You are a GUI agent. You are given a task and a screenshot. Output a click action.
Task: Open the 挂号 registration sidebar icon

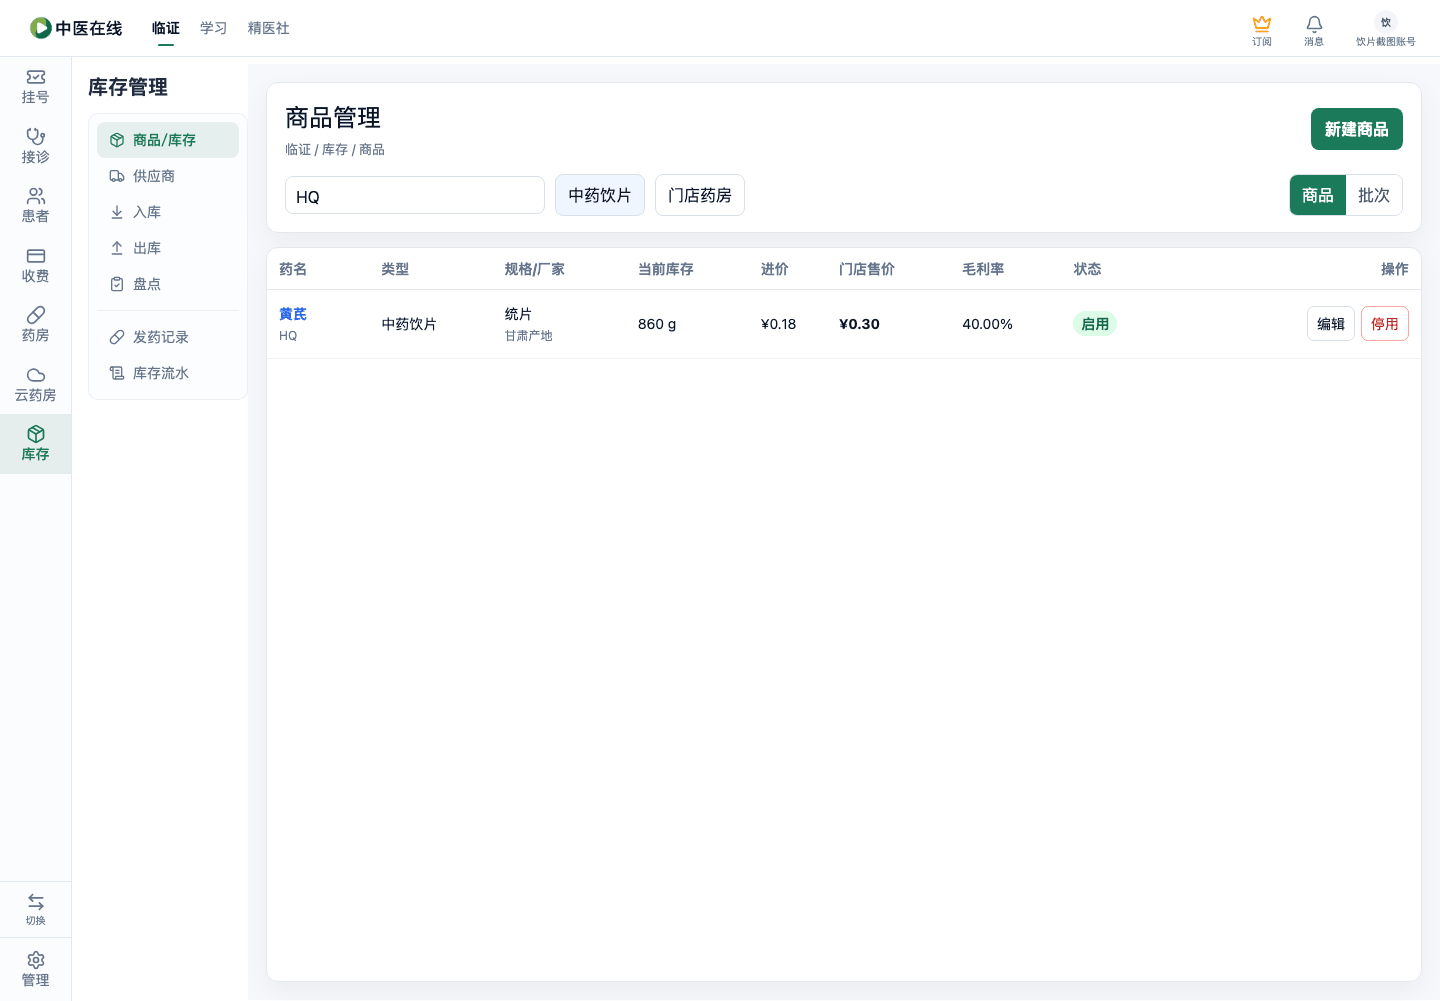[x=36, y=77]
